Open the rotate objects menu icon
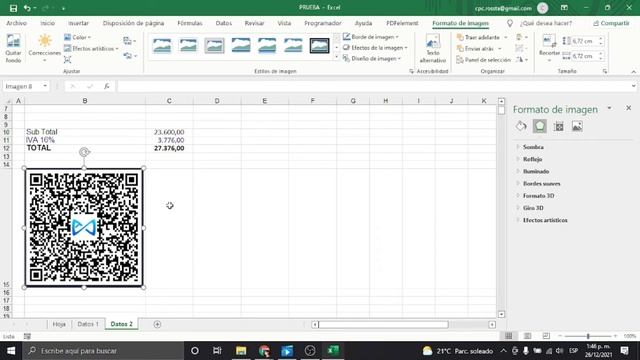This screenshot has width=640, height=360. 521,60
